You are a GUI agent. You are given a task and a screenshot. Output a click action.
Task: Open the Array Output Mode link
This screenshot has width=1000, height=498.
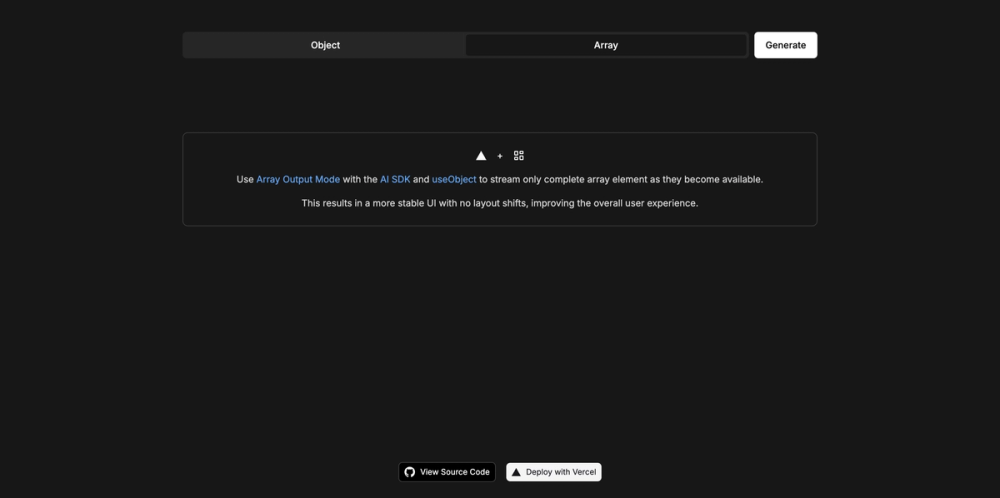pos(298,180)
